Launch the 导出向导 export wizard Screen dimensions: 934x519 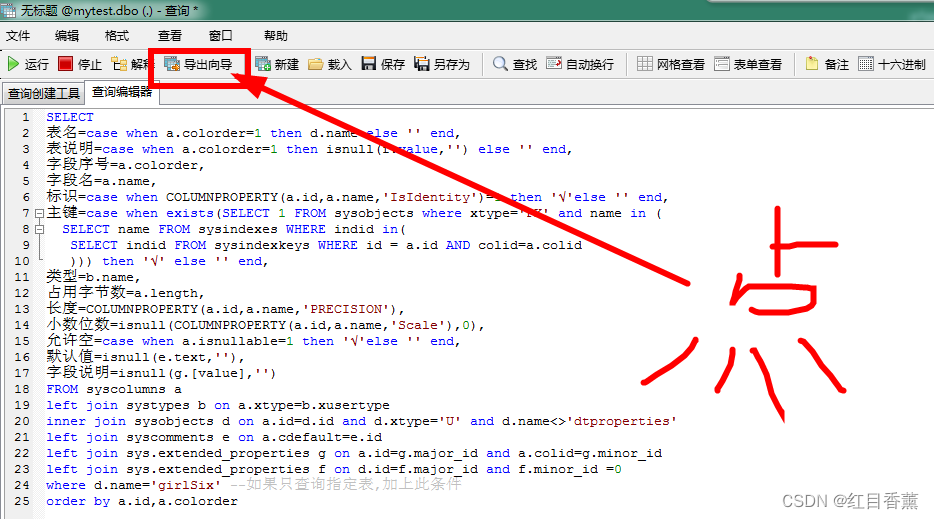198,64
